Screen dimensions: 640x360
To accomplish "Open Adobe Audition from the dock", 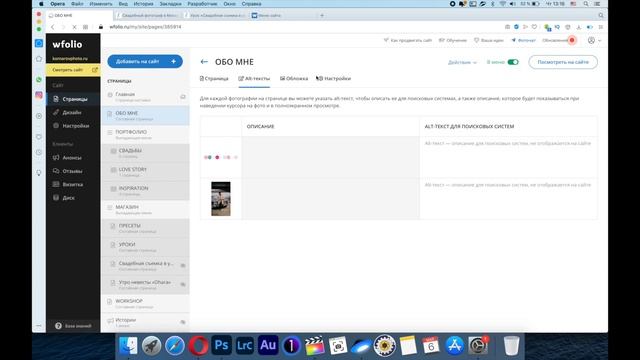I will click(x=268, y=345).
